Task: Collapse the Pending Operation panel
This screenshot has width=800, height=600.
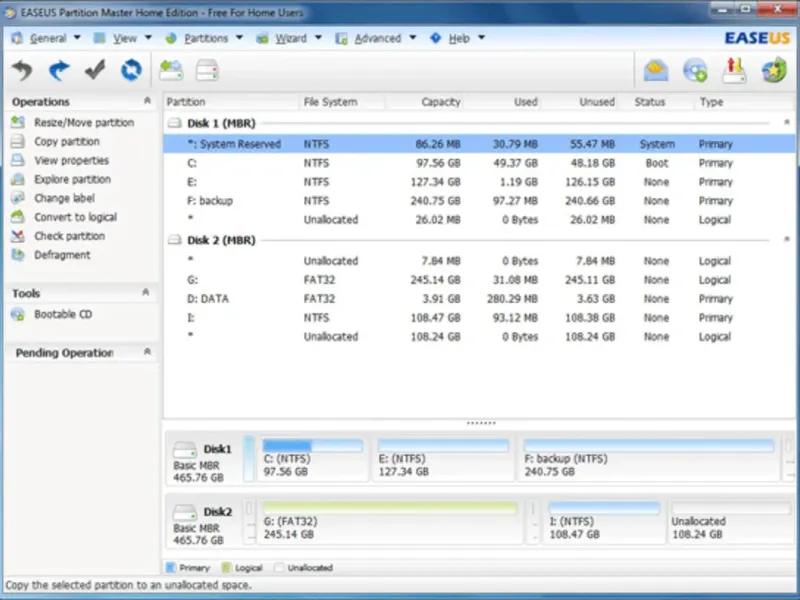Action: (x=147, y=352)
